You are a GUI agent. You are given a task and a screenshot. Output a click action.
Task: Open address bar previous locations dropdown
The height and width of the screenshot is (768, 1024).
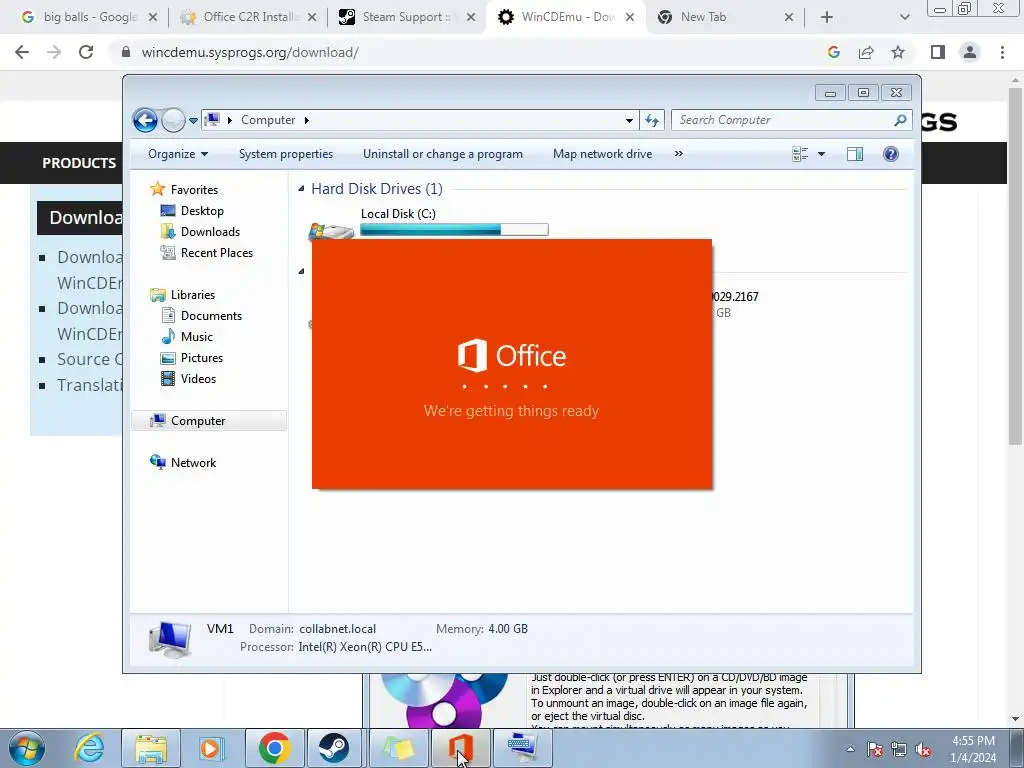(629, 120)
